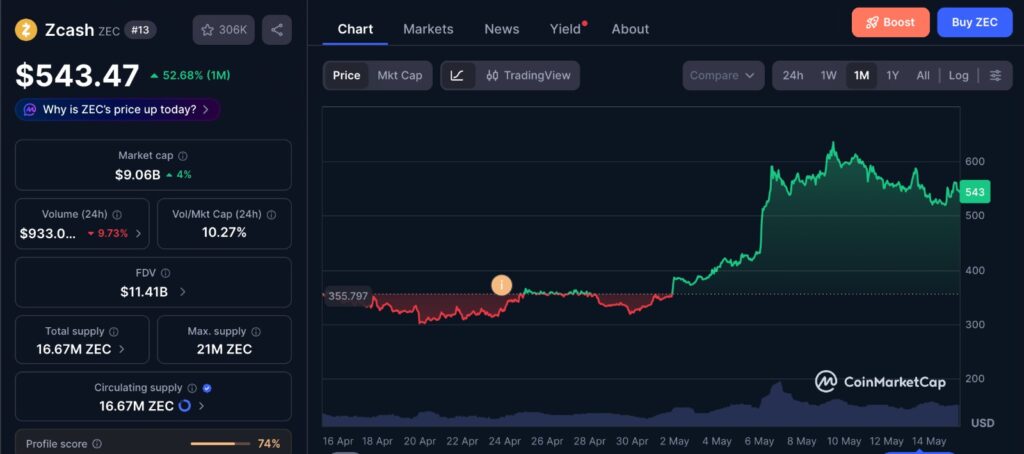Click the 10 May date axis label
Image resolution: width=1024 pixels, height=454 pixels.
click(x=844, y=442)
